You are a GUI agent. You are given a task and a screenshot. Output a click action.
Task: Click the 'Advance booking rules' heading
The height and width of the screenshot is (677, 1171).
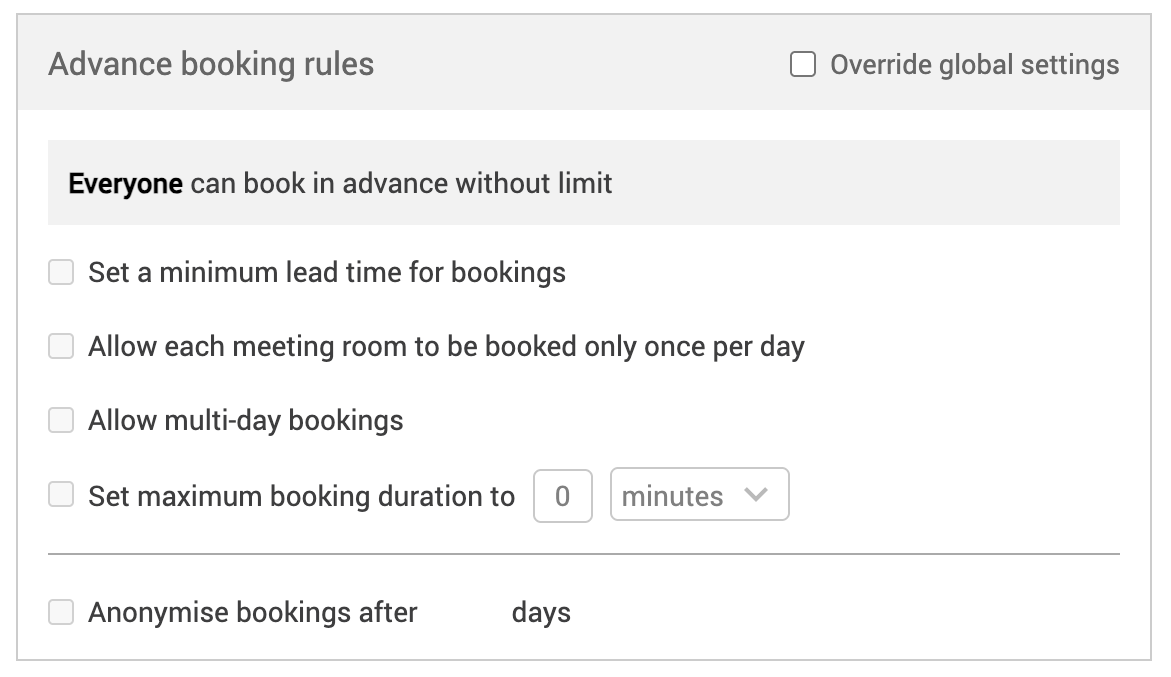211,65
